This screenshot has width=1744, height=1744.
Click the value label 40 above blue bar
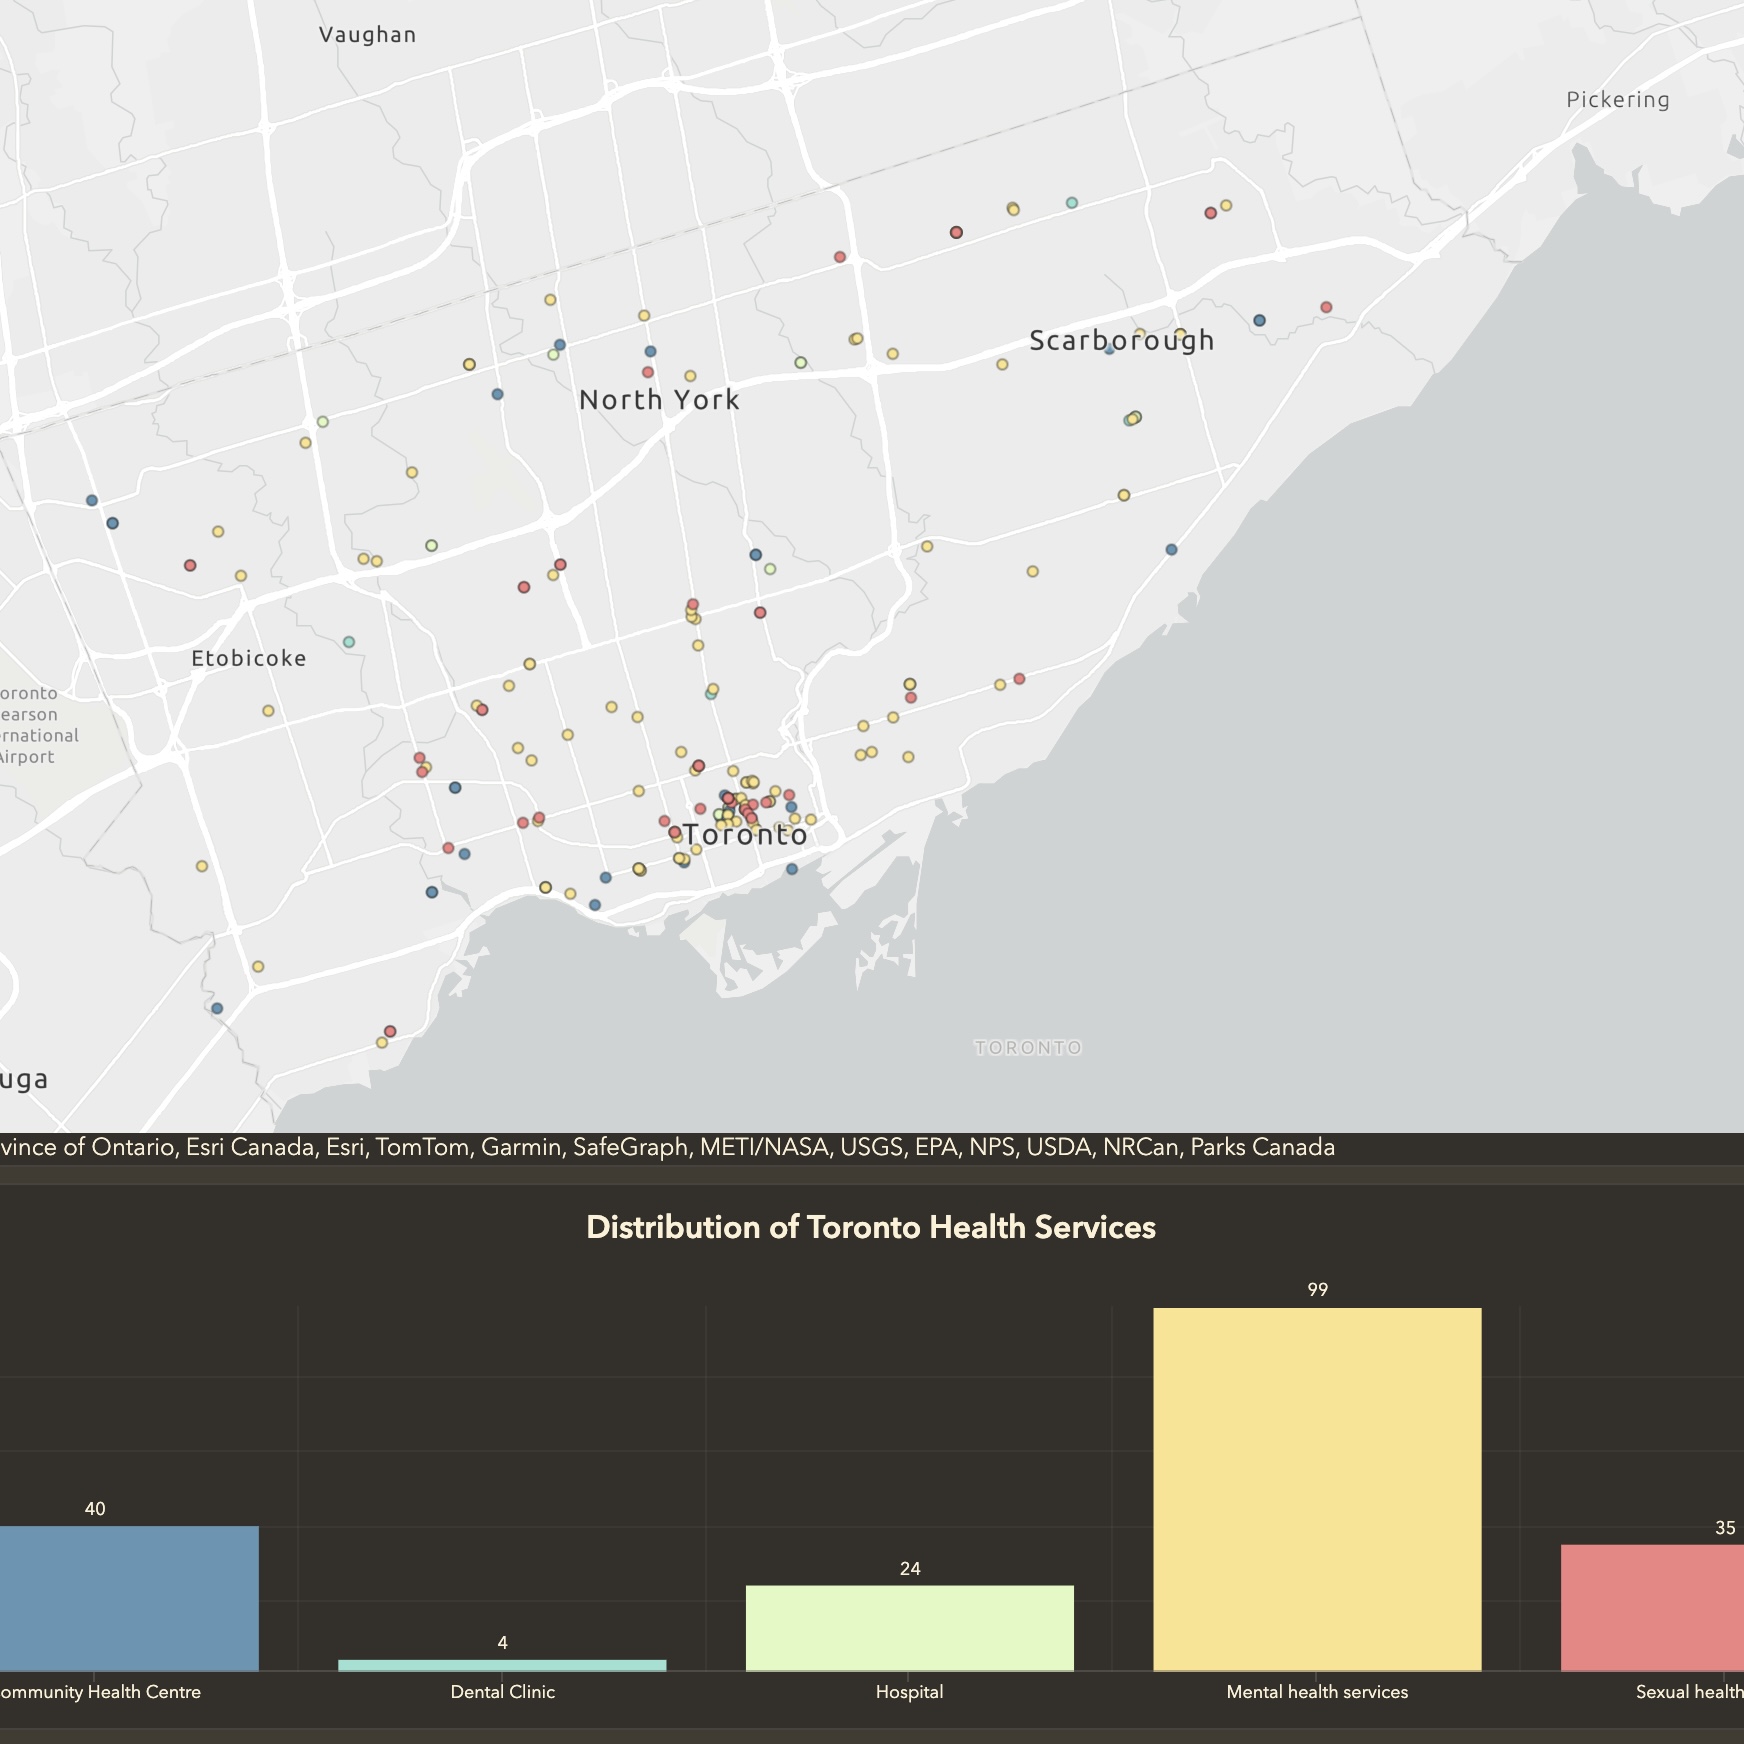[95, 1509]
